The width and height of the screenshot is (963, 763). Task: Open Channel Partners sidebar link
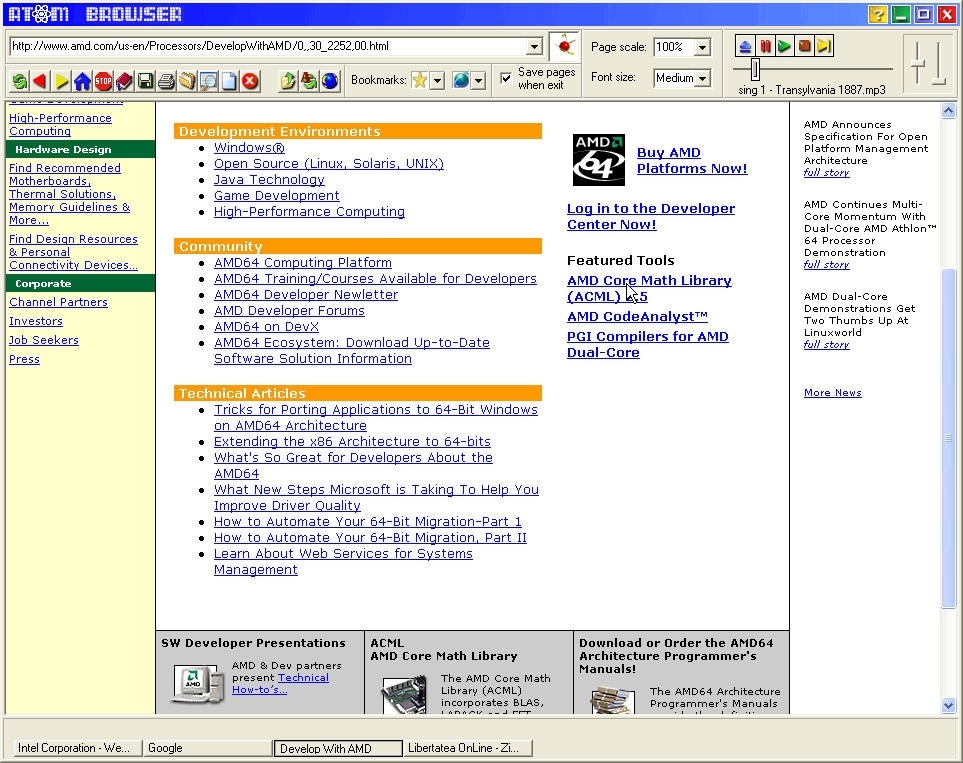point(58,302)
